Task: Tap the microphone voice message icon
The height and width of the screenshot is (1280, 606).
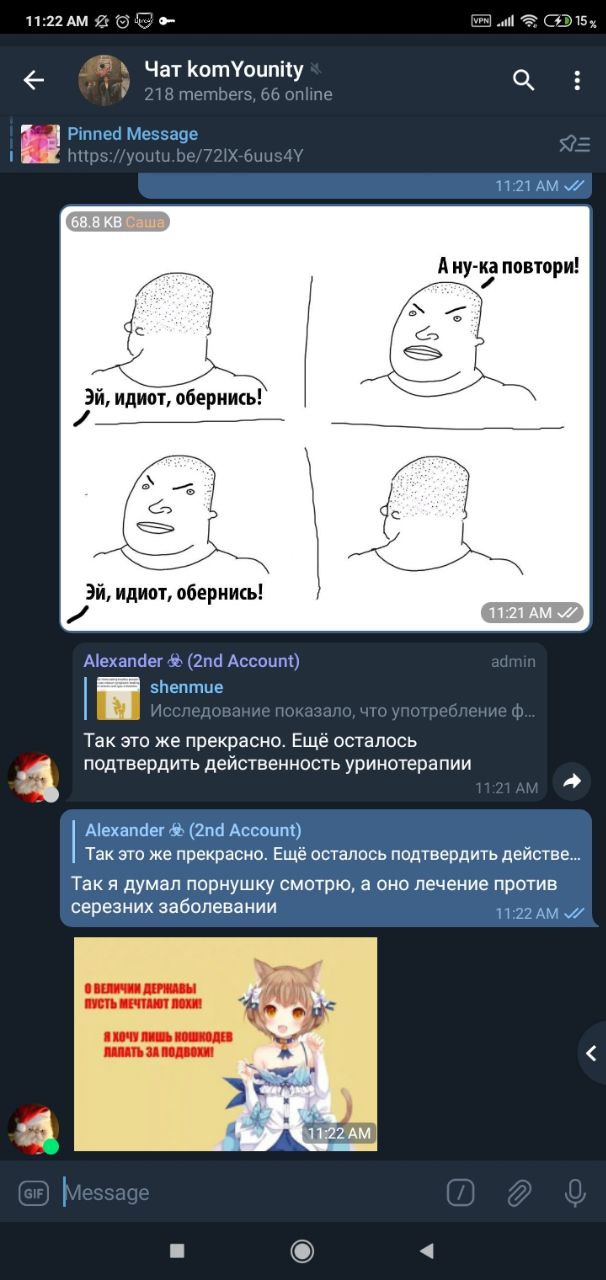Action: tap(575, 1192)
